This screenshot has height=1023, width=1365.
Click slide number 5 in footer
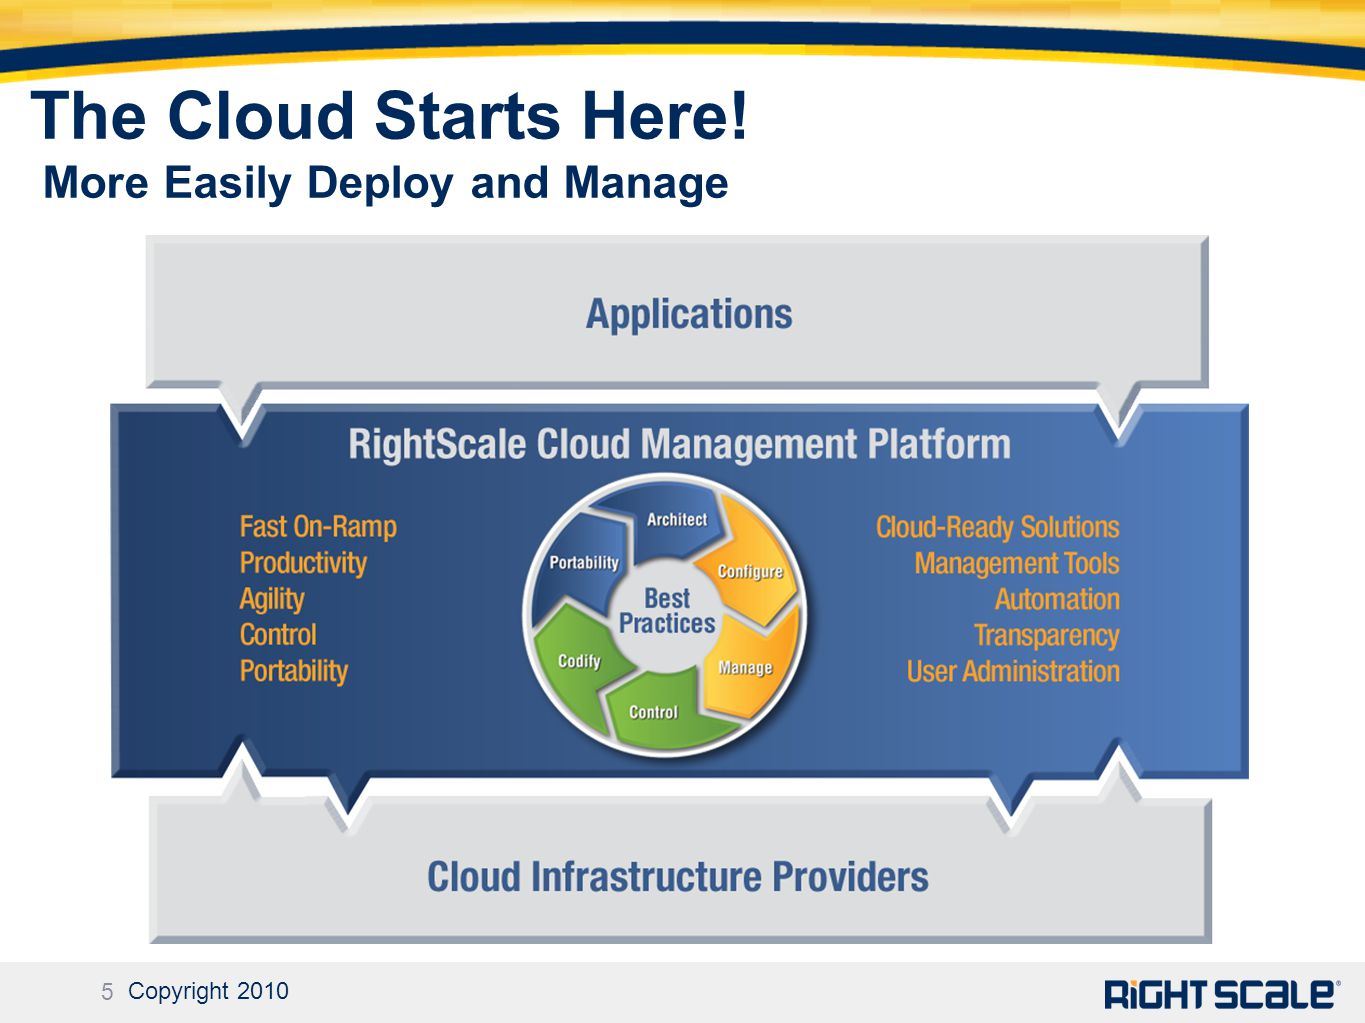pos(107,992)
